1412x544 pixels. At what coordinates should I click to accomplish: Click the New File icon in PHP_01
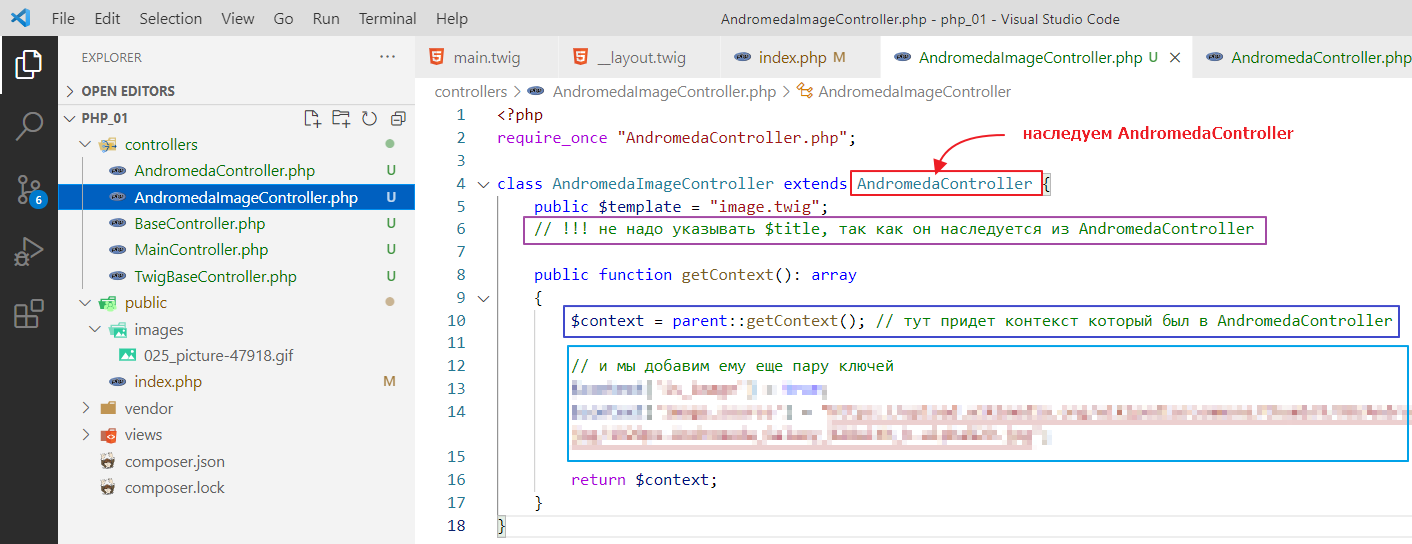pyautogui.click(x=312, y=118)
